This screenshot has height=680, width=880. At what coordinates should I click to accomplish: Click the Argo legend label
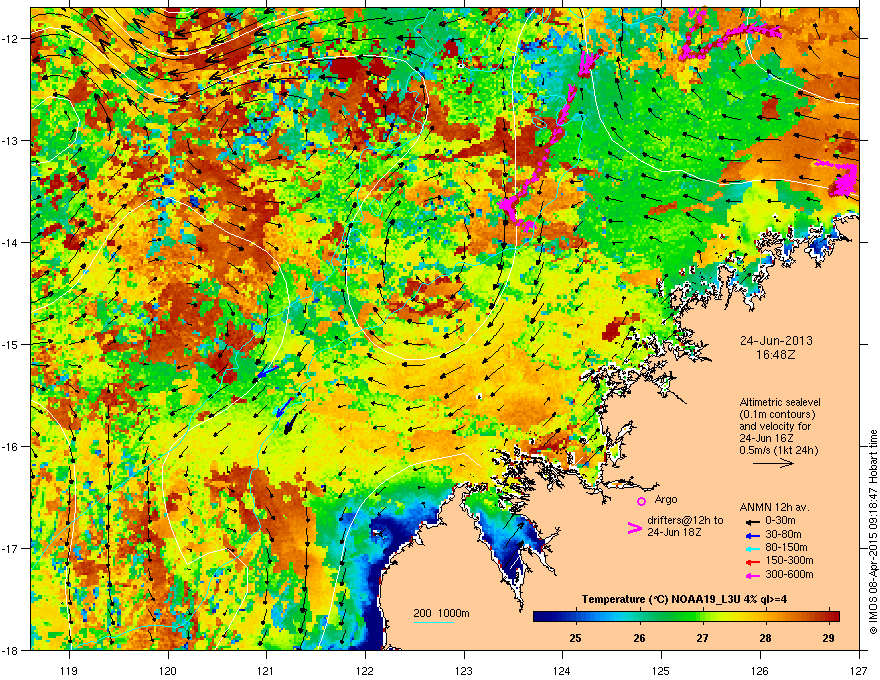click(x=666, y=499)
